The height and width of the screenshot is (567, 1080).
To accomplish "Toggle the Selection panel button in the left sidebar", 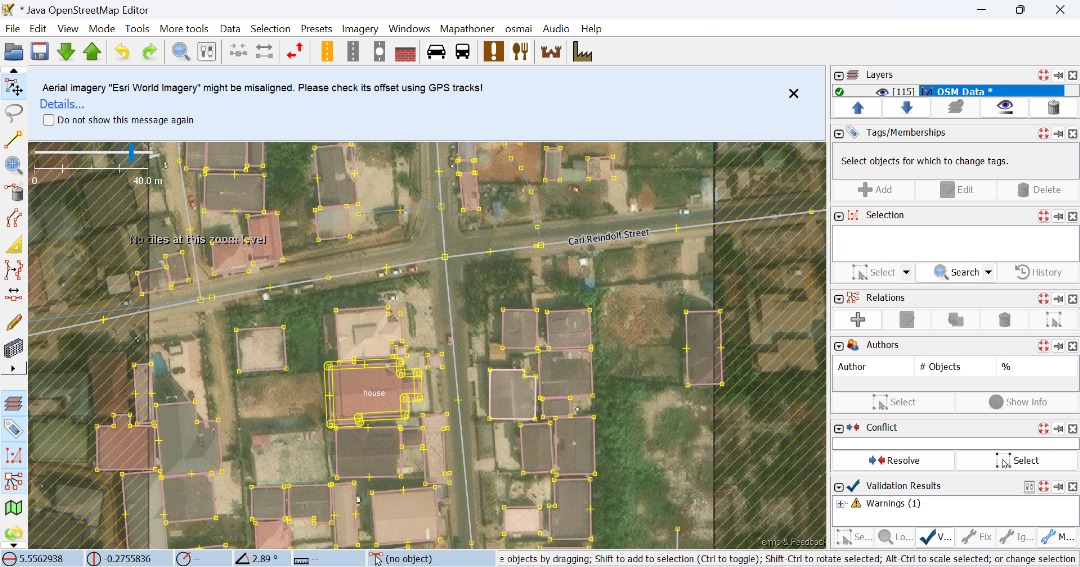I will tap(13, 455).
